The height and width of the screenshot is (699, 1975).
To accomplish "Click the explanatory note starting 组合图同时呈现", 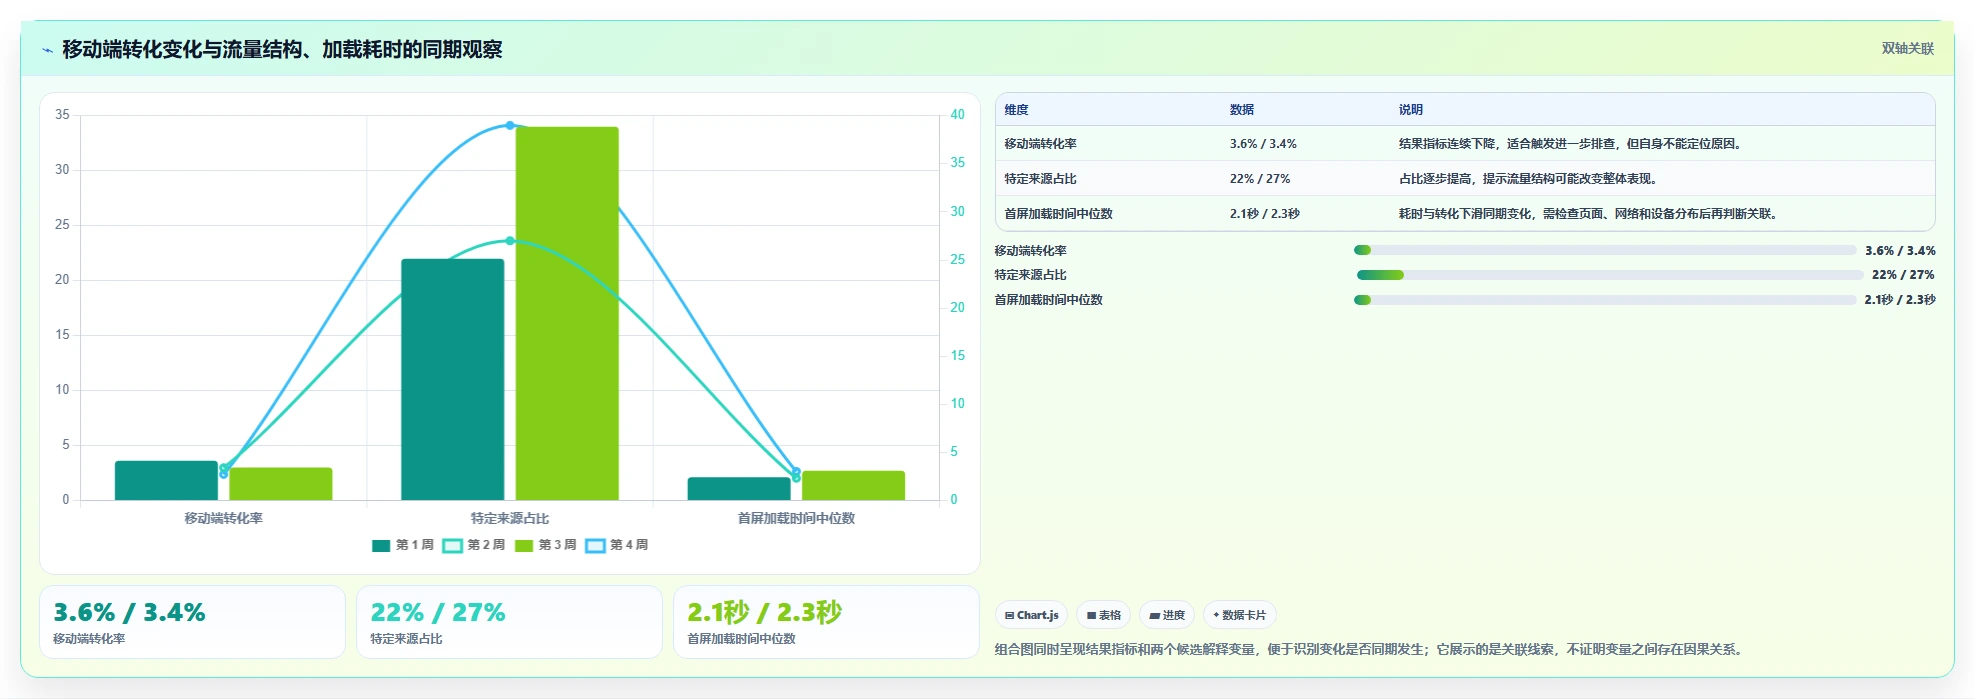I will pos(1371,649).
